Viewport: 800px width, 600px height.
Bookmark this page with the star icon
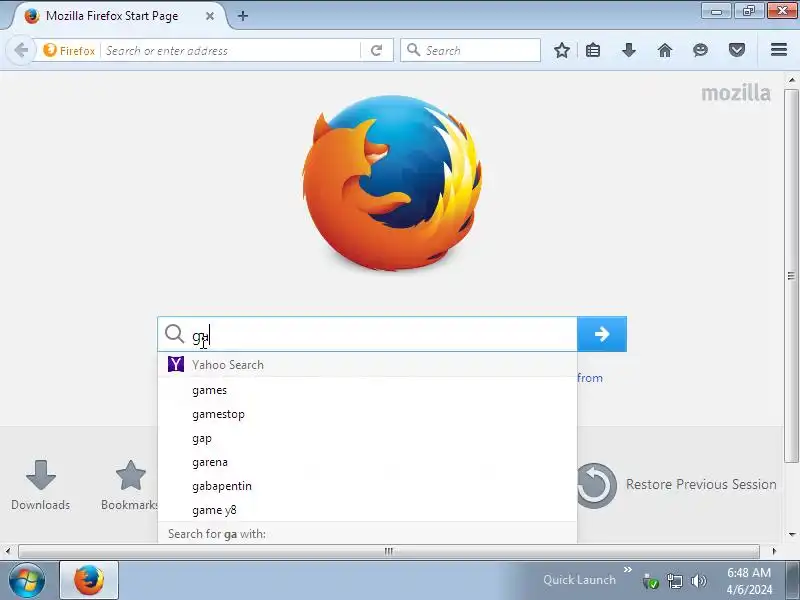(x=562, y=50)
